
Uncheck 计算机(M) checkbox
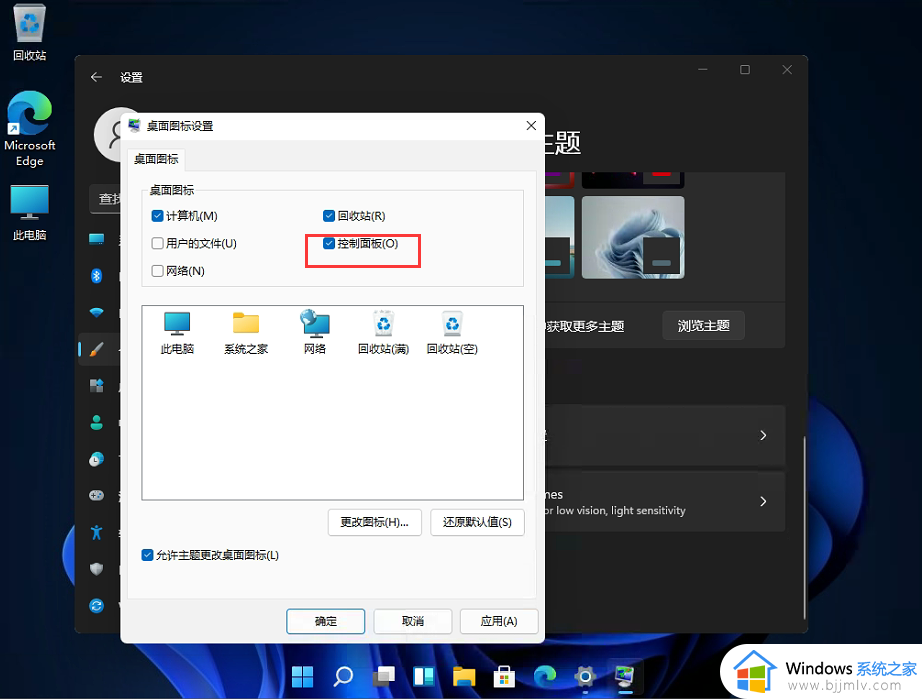(157, 216)
